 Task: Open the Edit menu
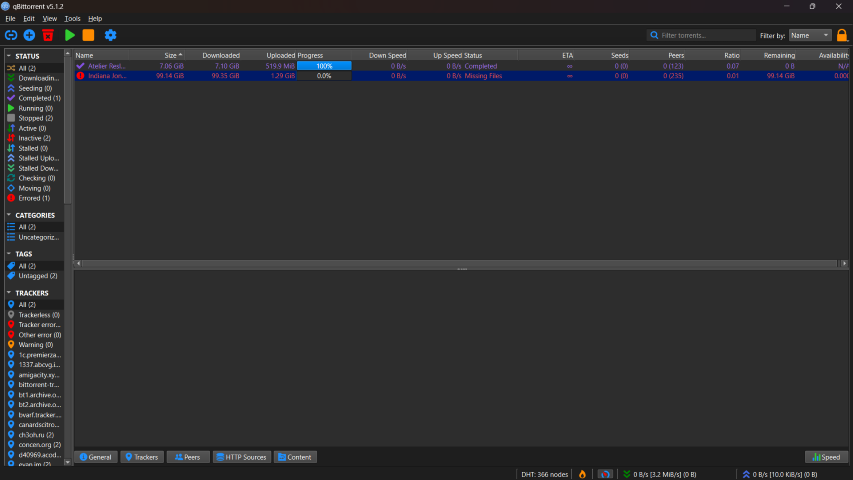[x=29, y=19]
